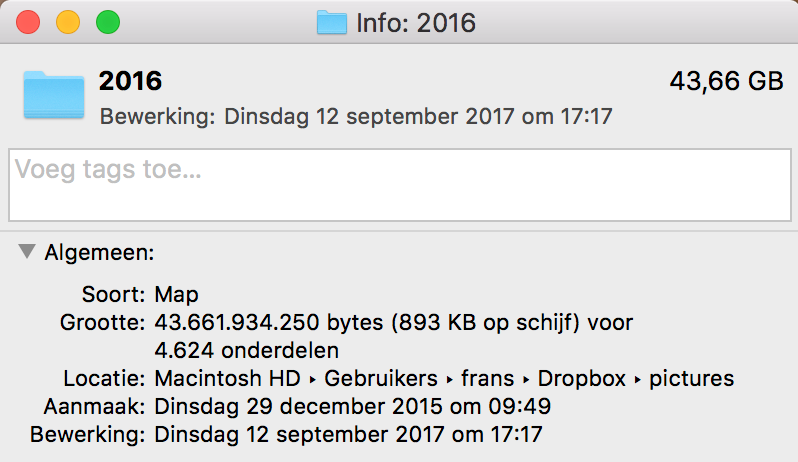The width and height of the screenshot is (798, 462).
Task: Click the Algemeen section heading
Action: [x=99, y=253]
